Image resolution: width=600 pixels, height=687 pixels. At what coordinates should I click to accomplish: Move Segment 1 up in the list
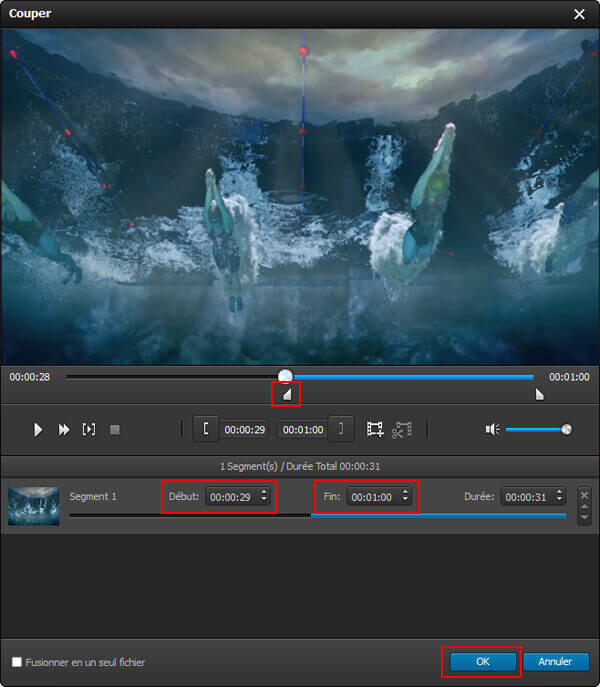click(x=584, y=507)
